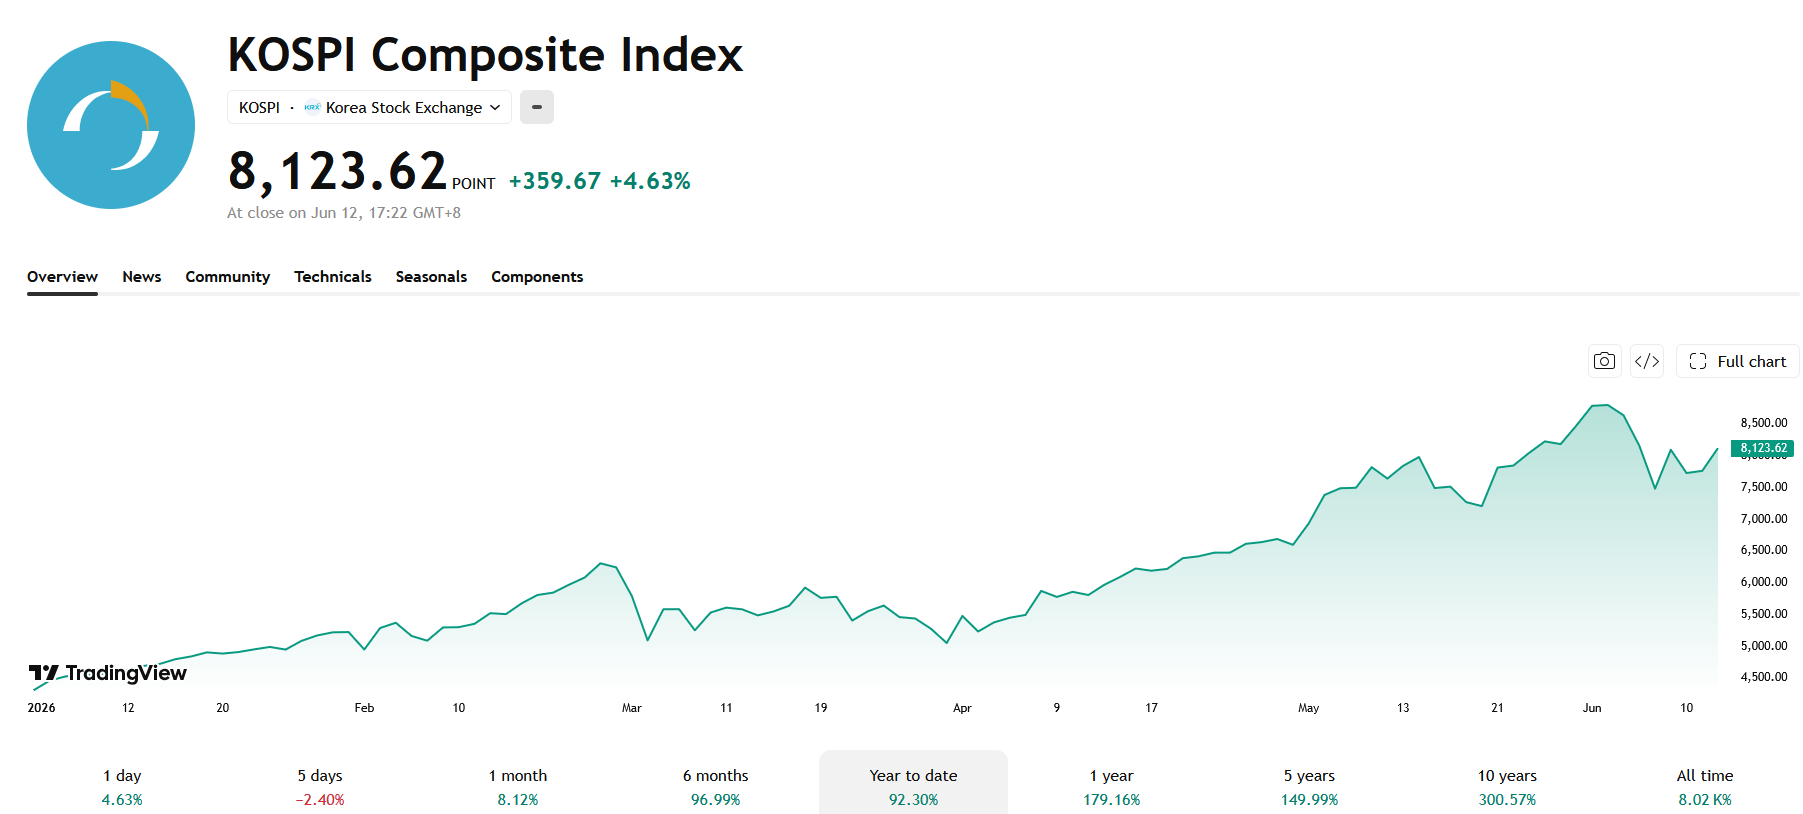Show the All time range
The width and height of the screenshot is (1803, 814).
pyautogui.click(x=1705, y=787)
